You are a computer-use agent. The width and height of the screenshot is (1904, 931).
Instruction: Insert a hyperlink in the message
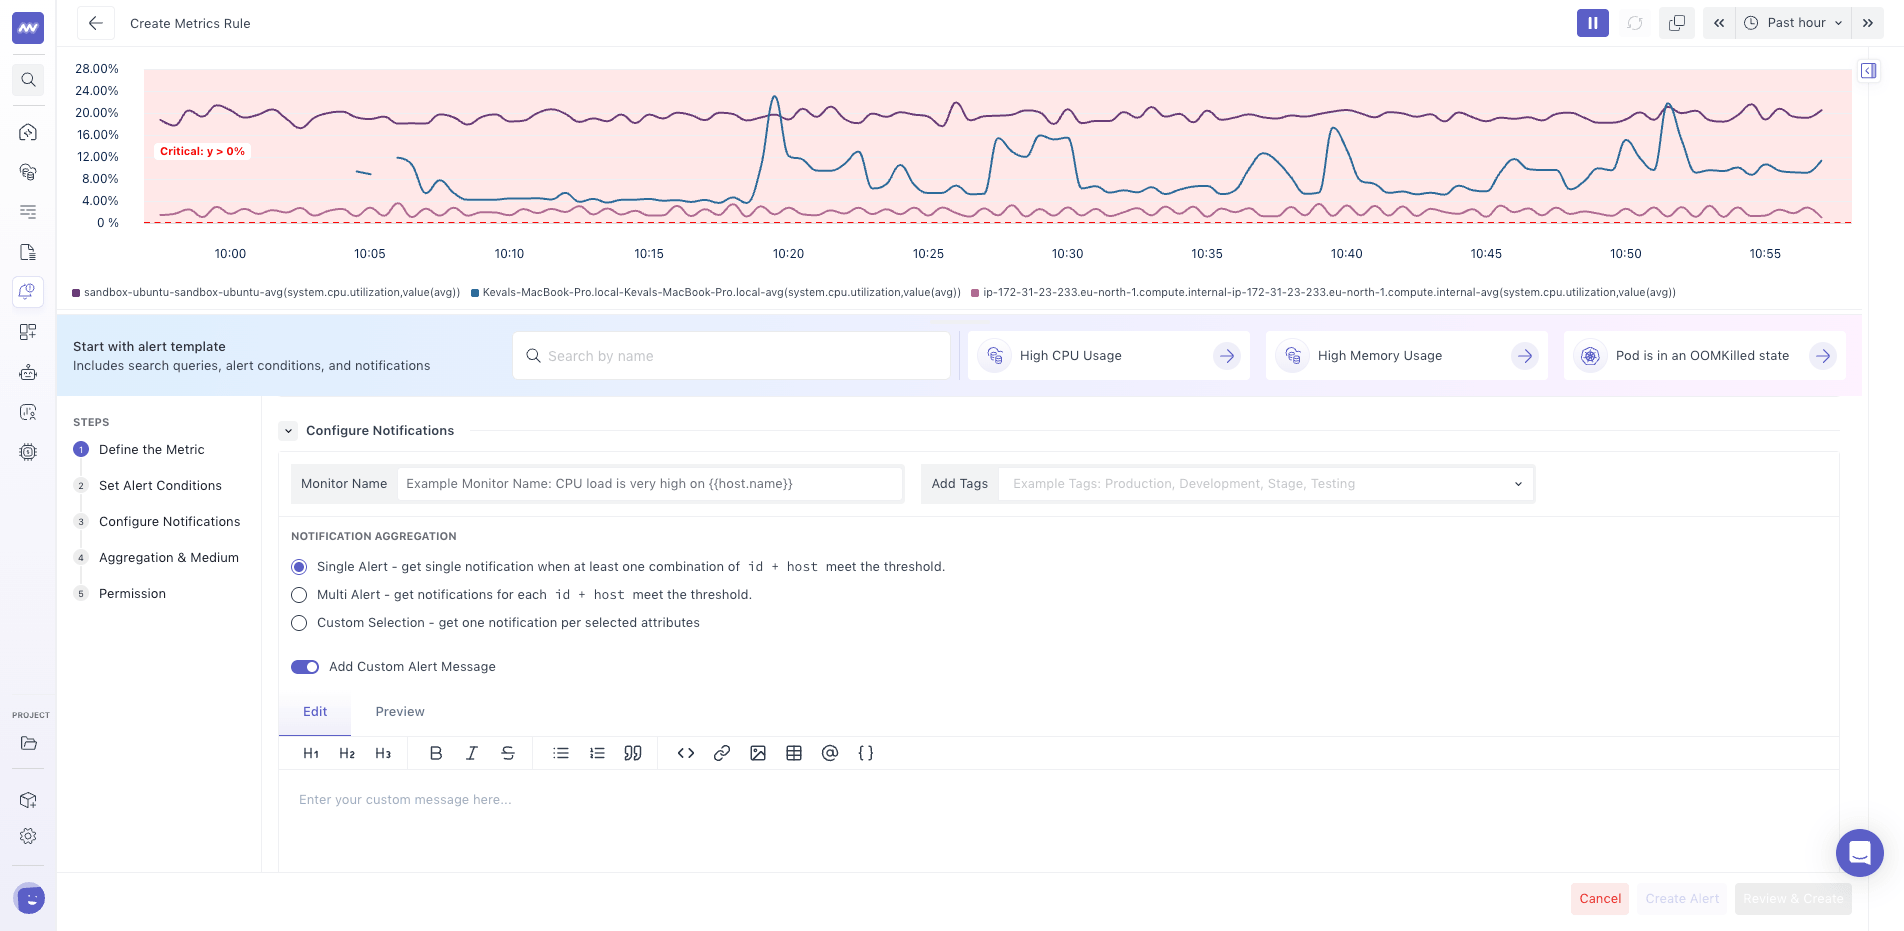pyautogui.click(x=722, y=753)
